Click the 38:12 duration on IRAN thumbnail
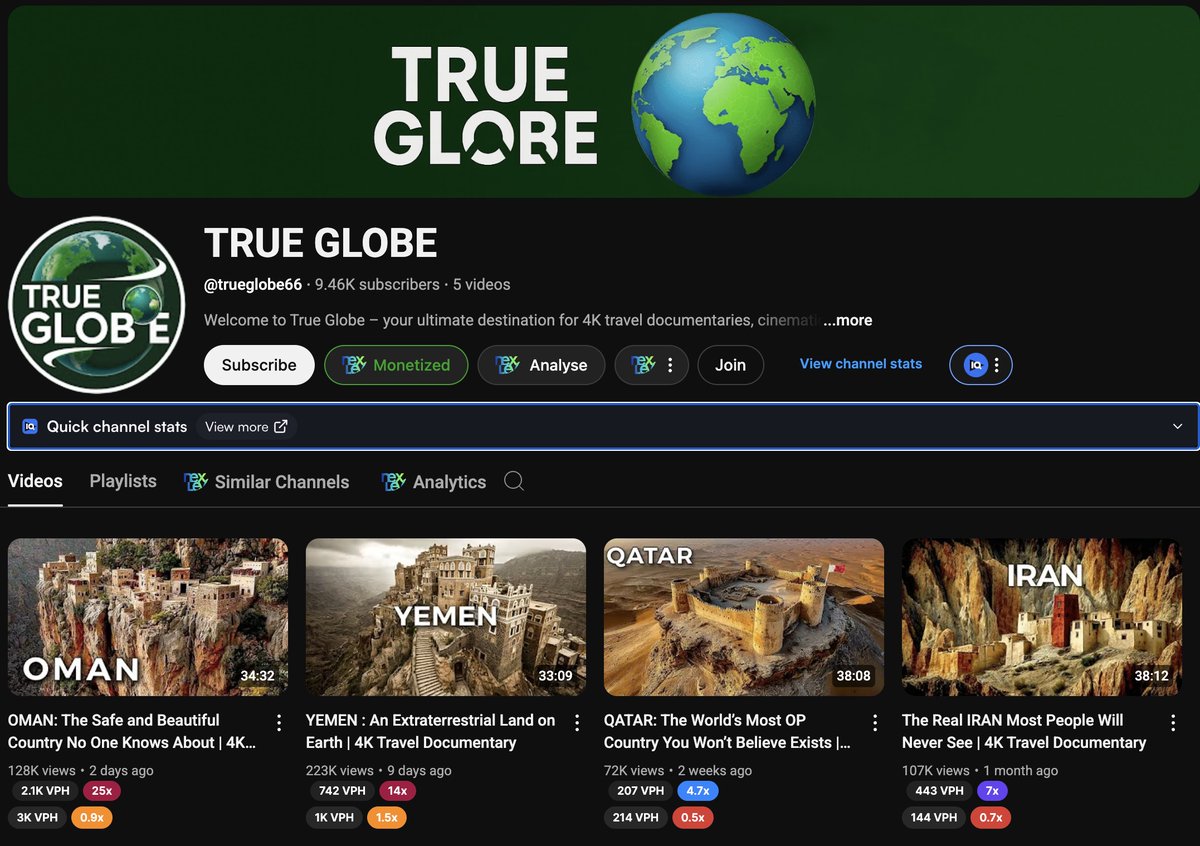This screenshot has height=846, width=1200. click(x=1151, y=676)
